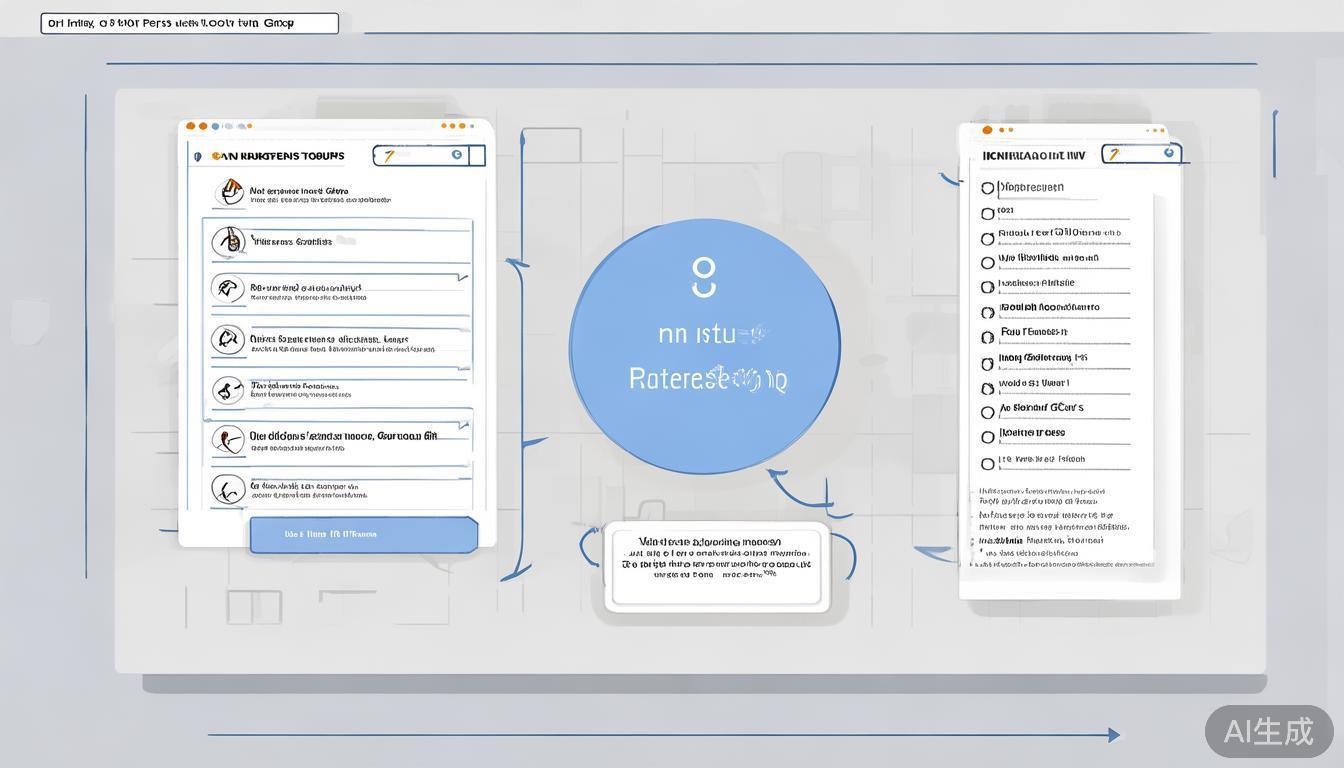Click the white text box below blue circle
The image size is (1344, 768).
point(716,567)
